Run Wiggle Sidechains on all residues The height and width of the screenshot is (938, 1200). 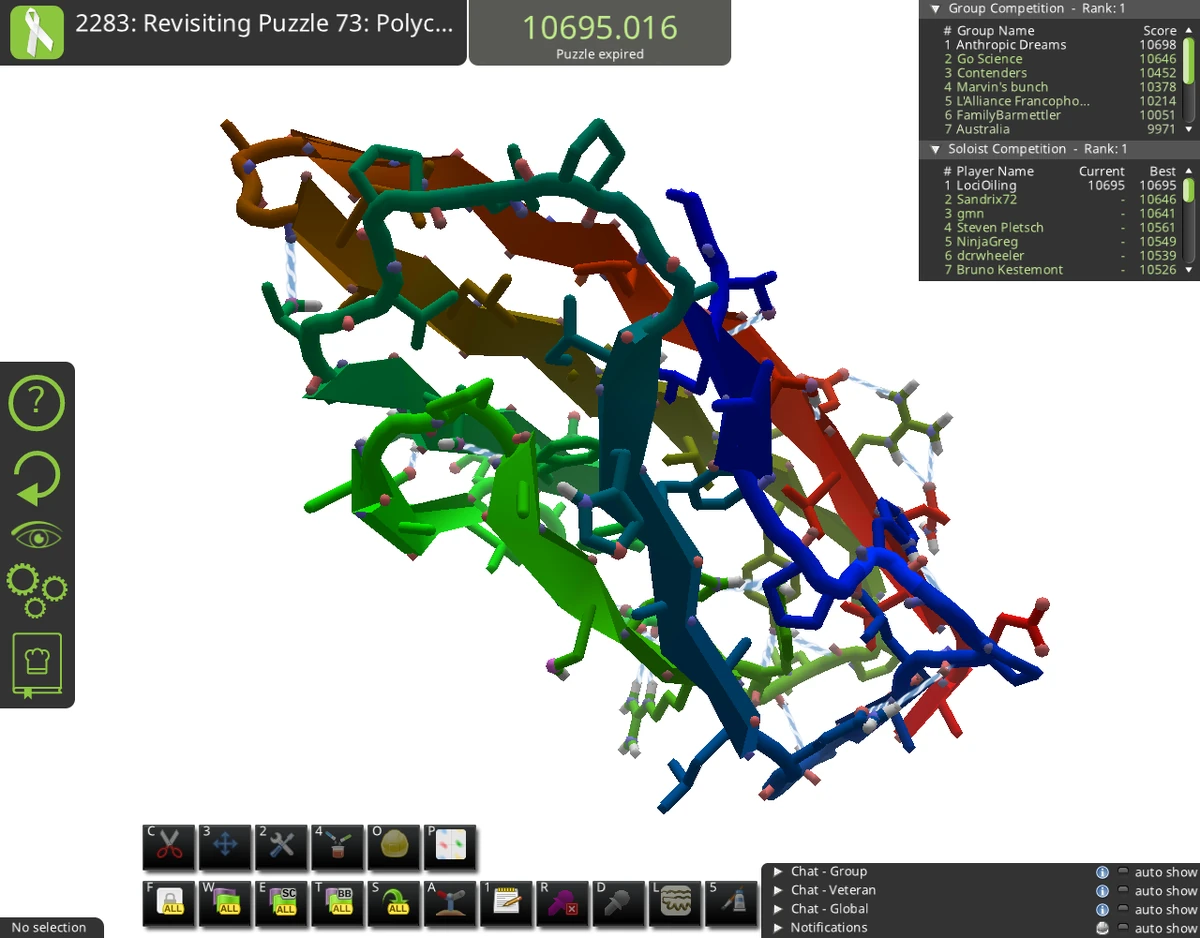tap(281, 903)
